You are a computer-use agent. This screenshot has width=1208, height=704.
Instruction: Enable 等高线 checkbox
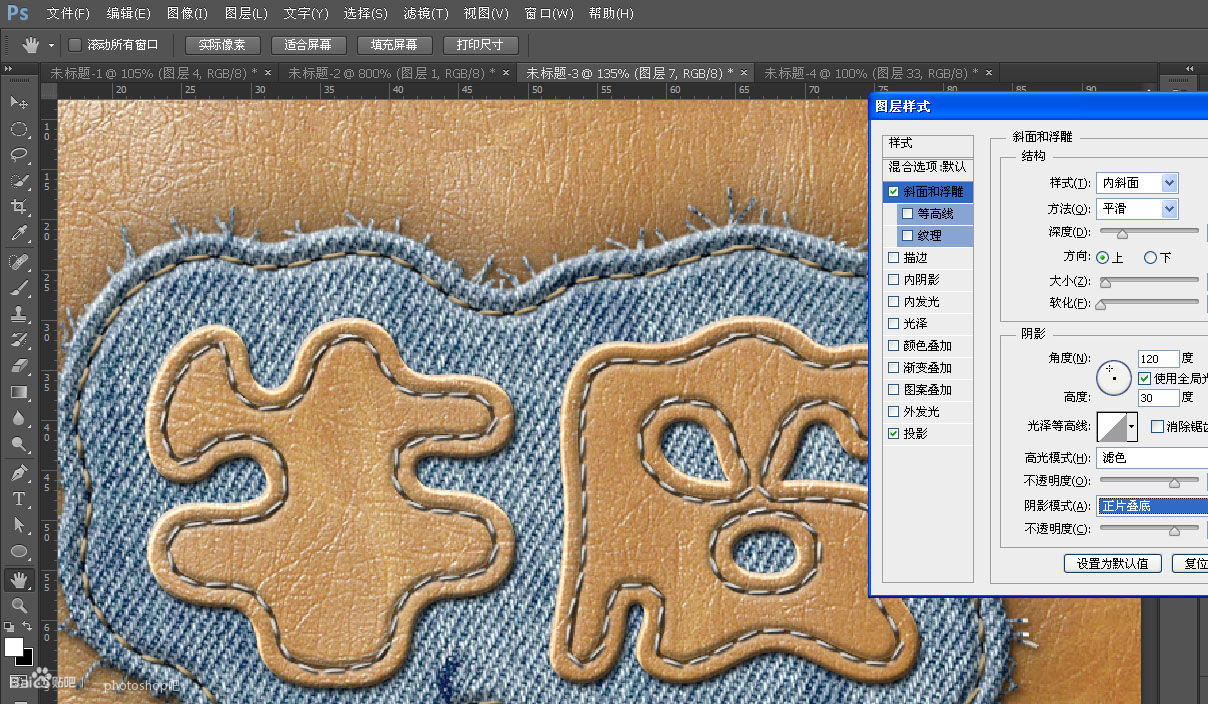click(x=907, y=213)
